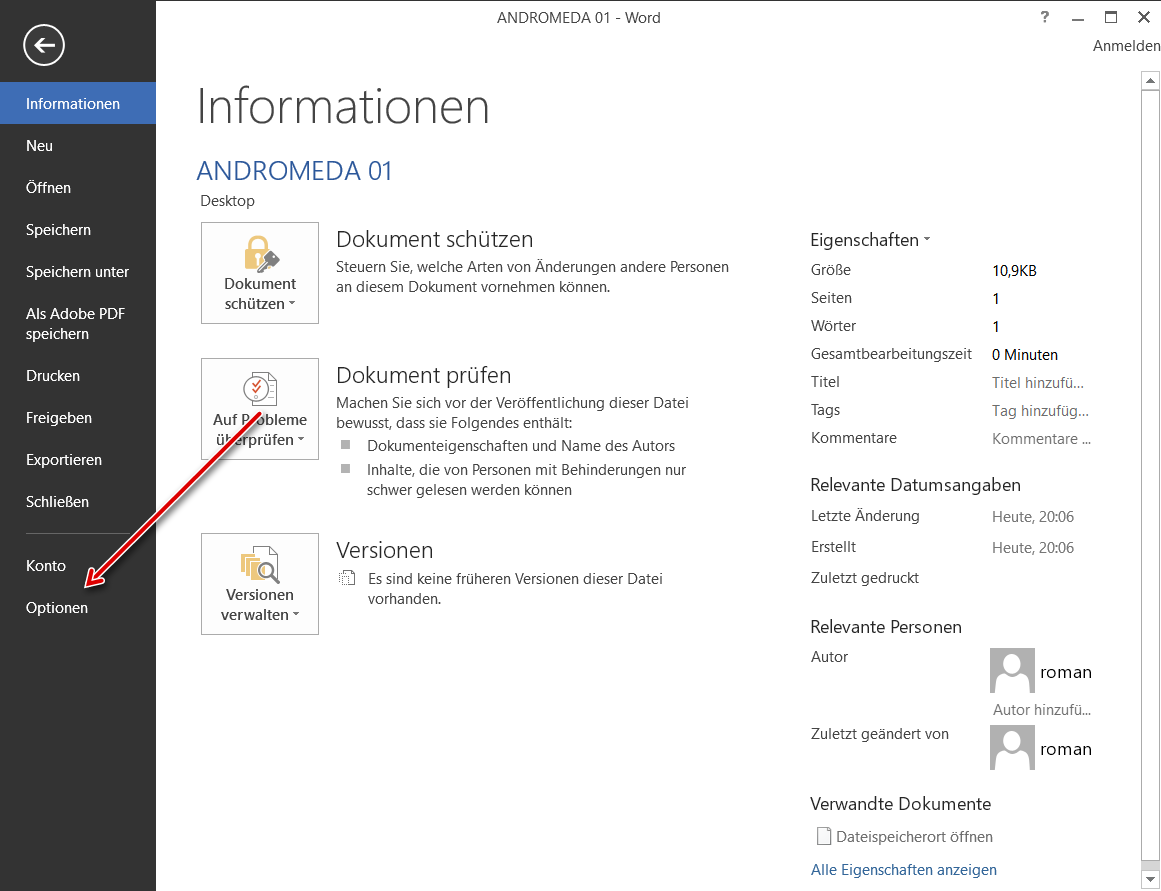
Task: Click the help question mark icon
Action: (1044, 17)
